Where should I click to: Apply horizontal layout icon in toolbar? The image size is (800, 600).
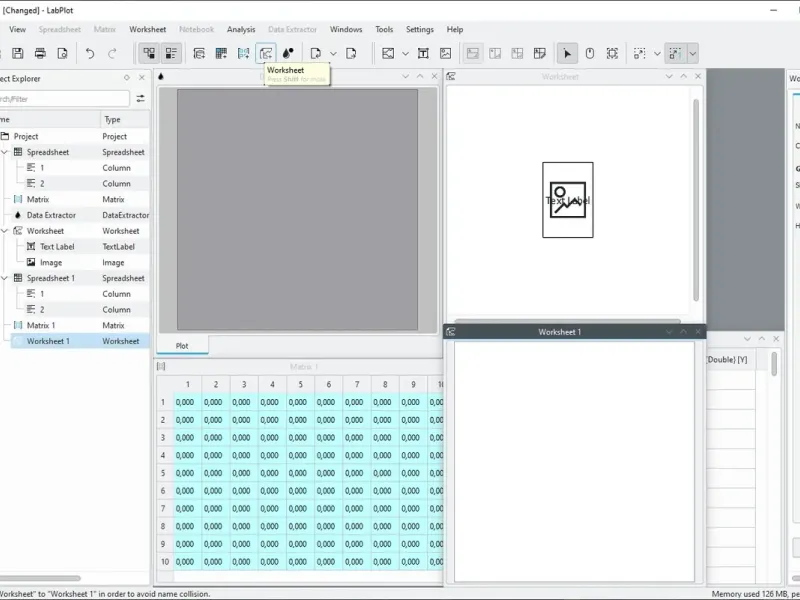(495, 54)
